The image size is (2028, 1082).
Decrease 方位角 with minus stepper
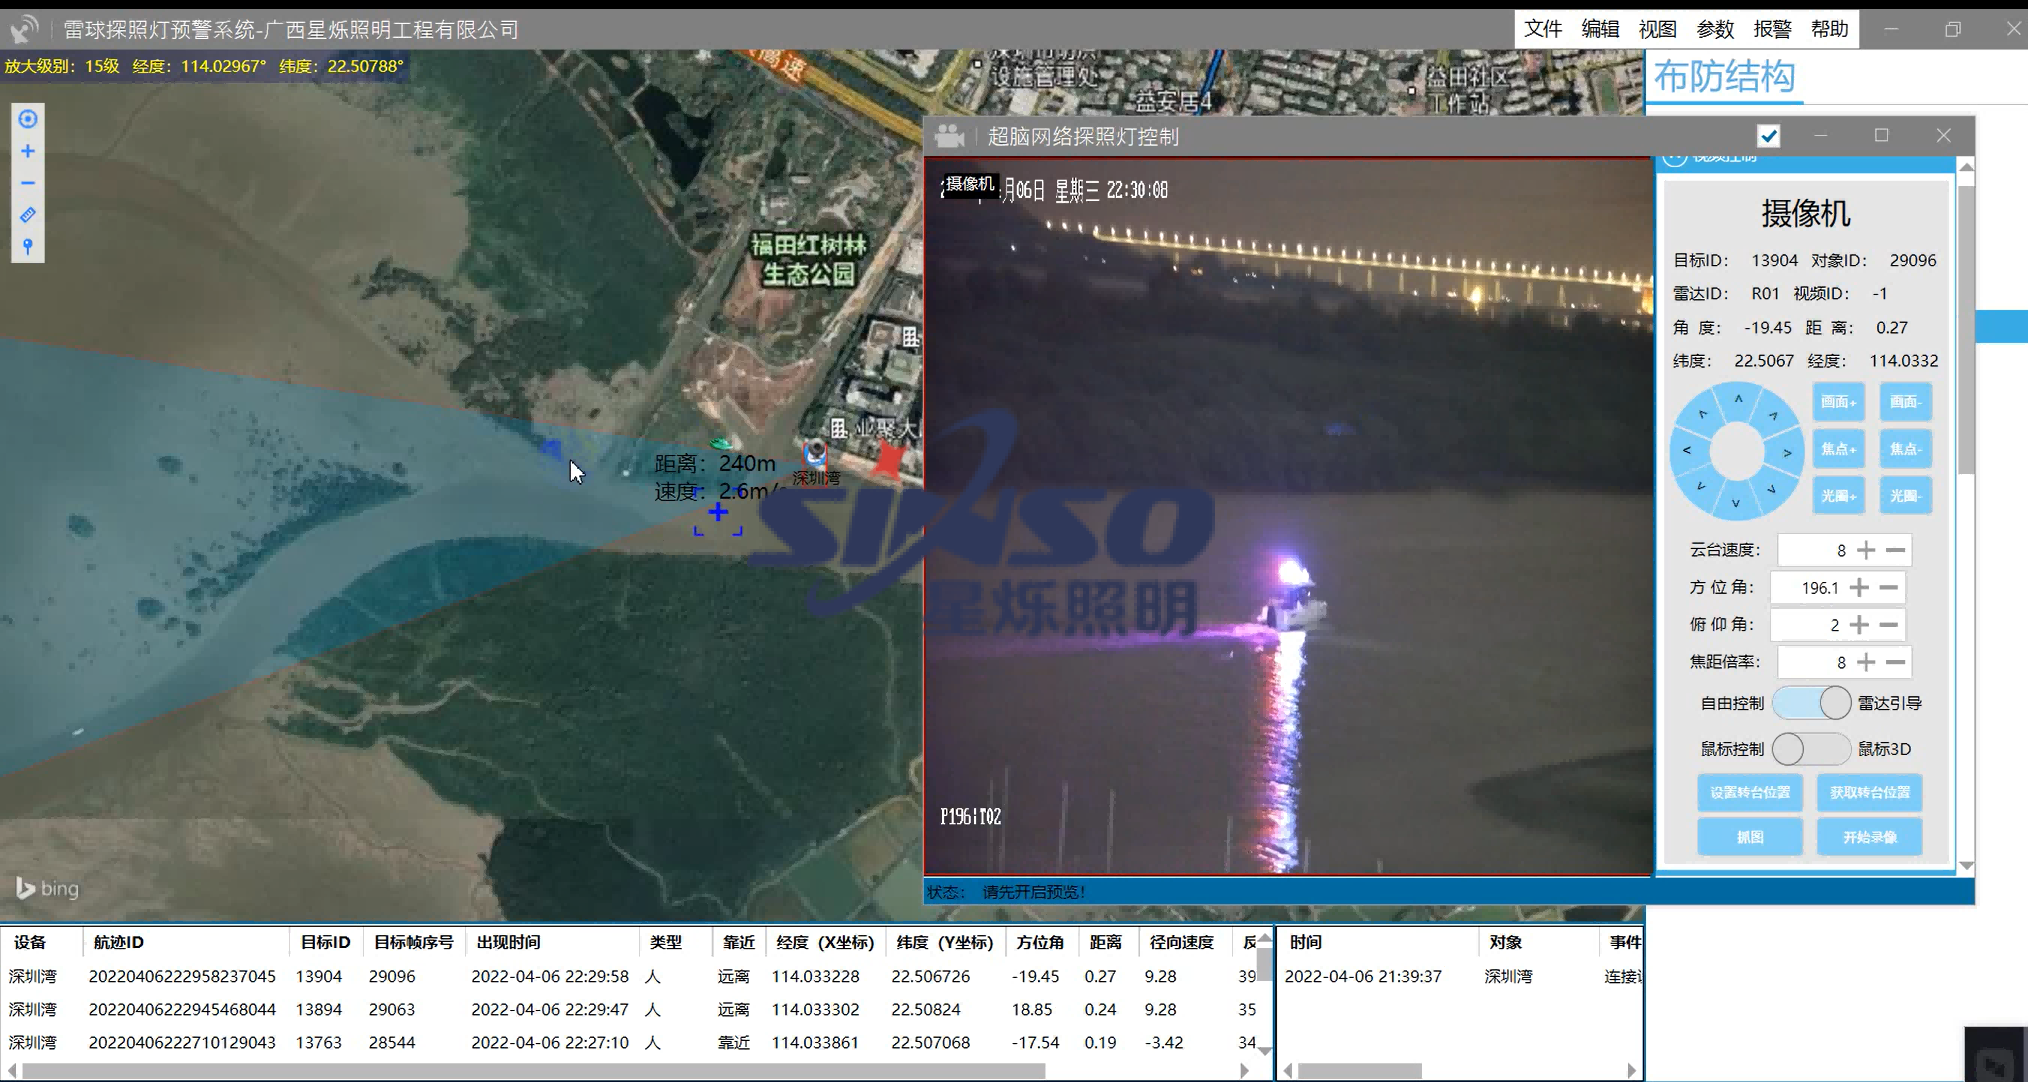1889,588
